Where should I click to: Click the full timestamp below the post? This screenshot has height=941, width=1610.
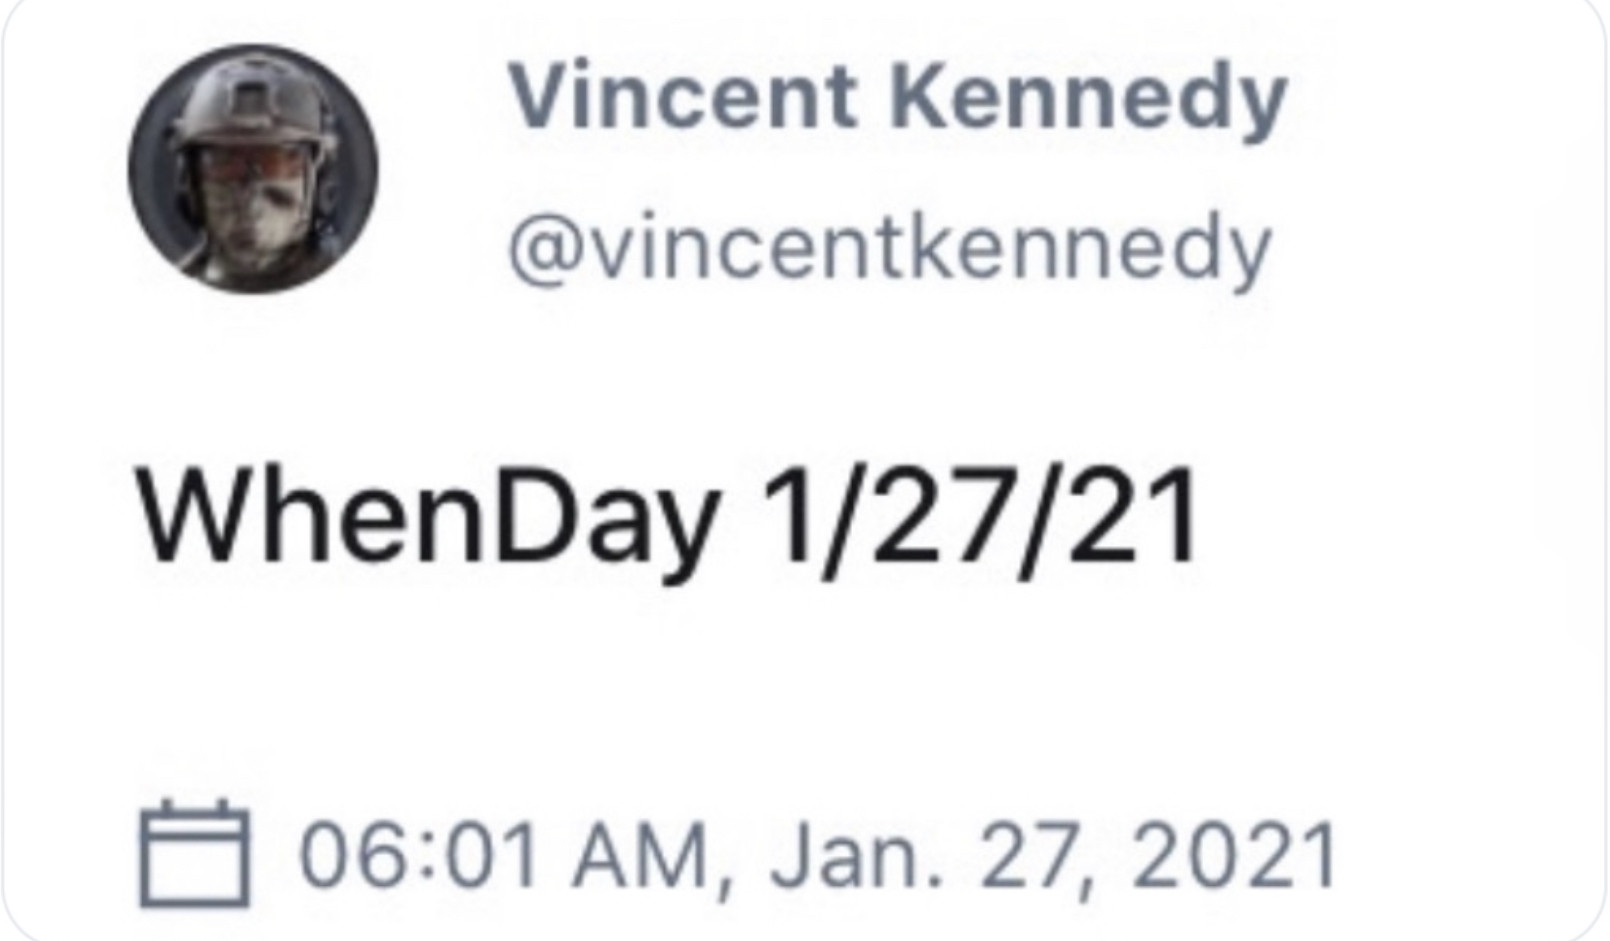tap(817, 855)
